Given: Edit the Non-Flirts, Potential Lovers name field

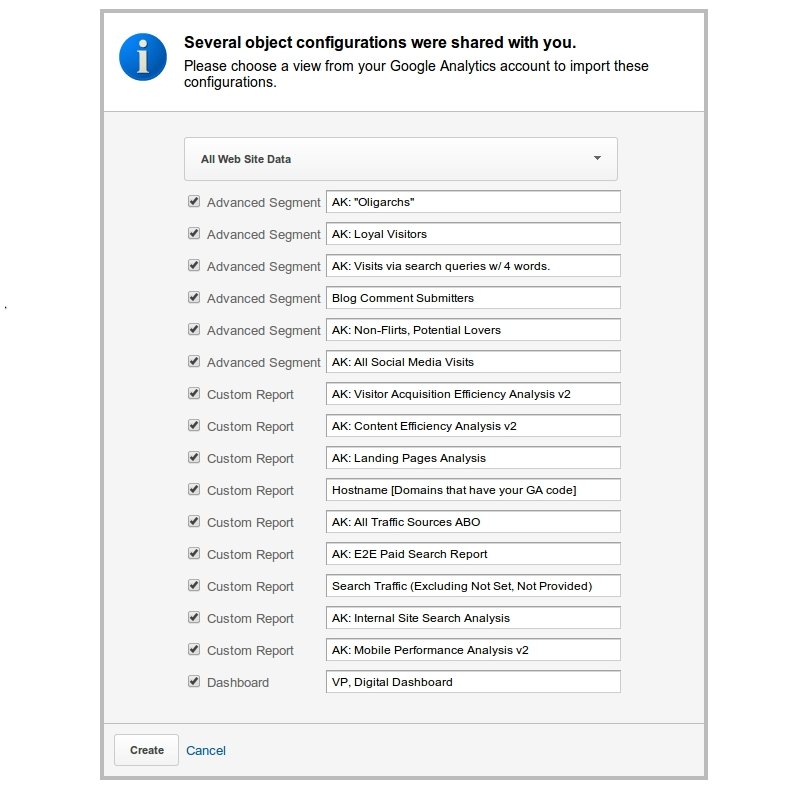Looking at the screenshot, I should pos(473,330).
